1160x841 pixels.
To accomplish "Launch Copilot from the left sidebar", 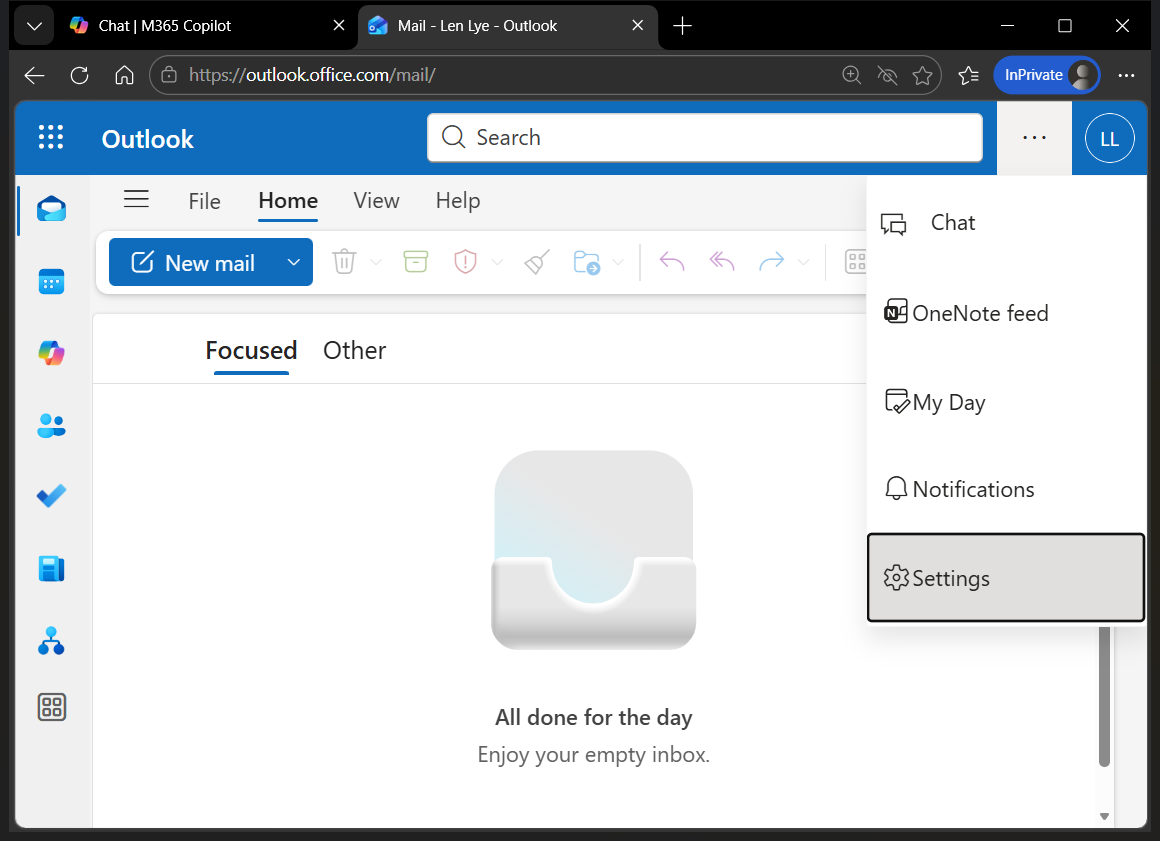I will point(51,353).
